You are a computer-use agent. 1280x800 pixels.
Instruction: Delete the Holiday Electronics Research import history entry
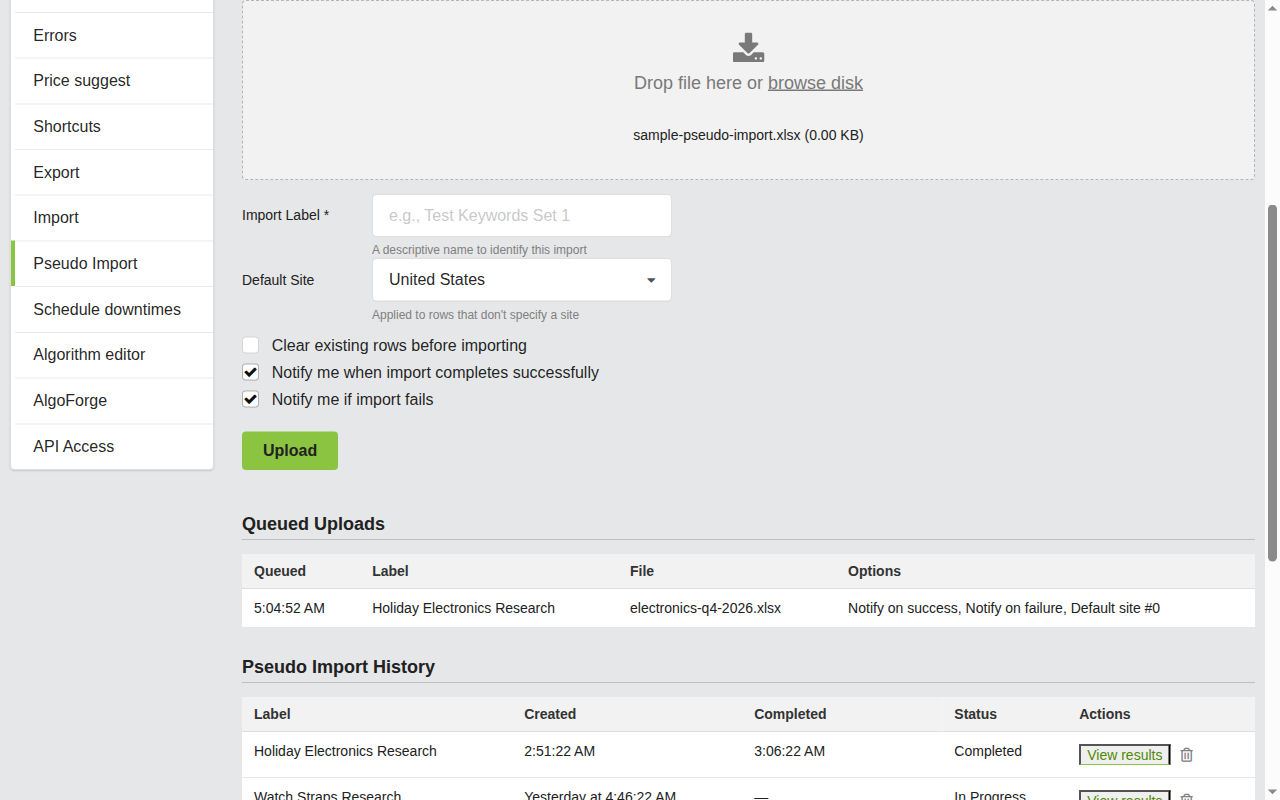click(x=1186, y=755)
